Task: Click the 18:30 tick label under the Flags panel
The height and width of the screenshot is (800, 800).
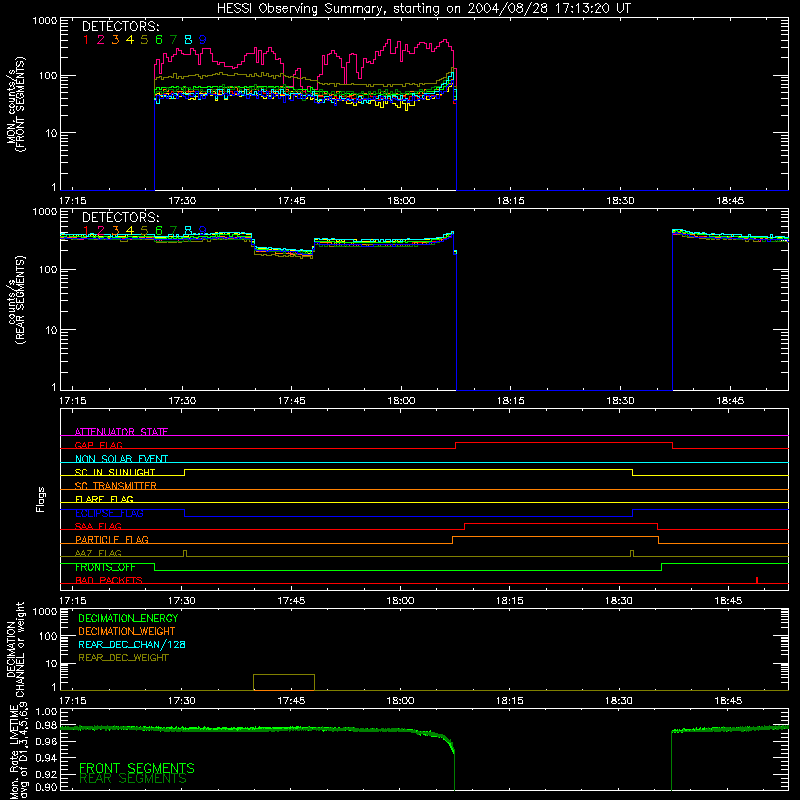Action: [619, 601]
